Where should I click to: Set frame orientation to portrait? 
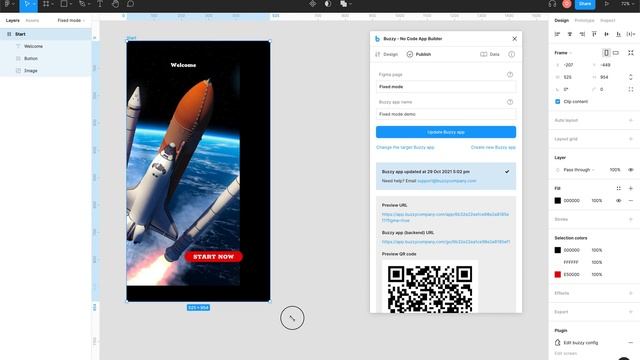(x=606, y=53)
